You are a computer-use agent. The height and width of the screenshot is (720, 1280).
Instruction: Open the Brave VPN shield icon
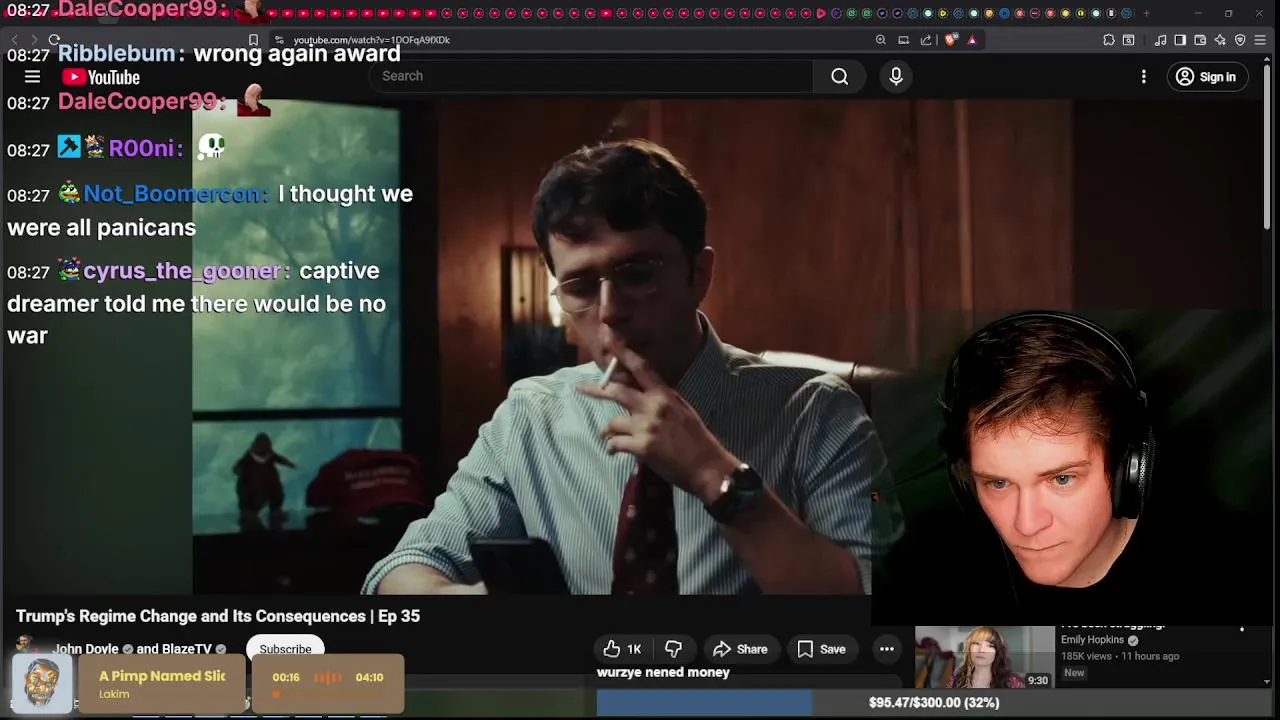pyautogui.click(x=1240, y=40)
